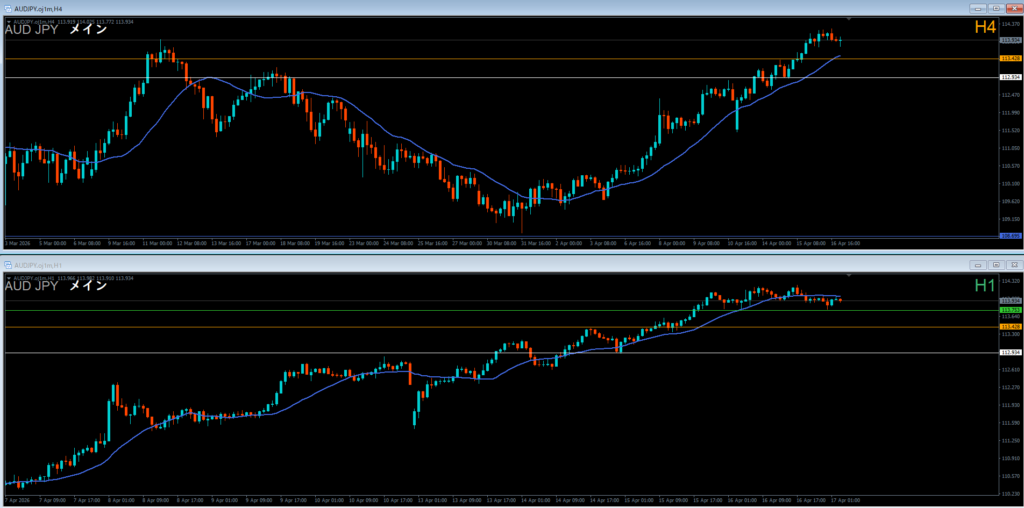Close the H4 chart window

[x=1013, y=8]
